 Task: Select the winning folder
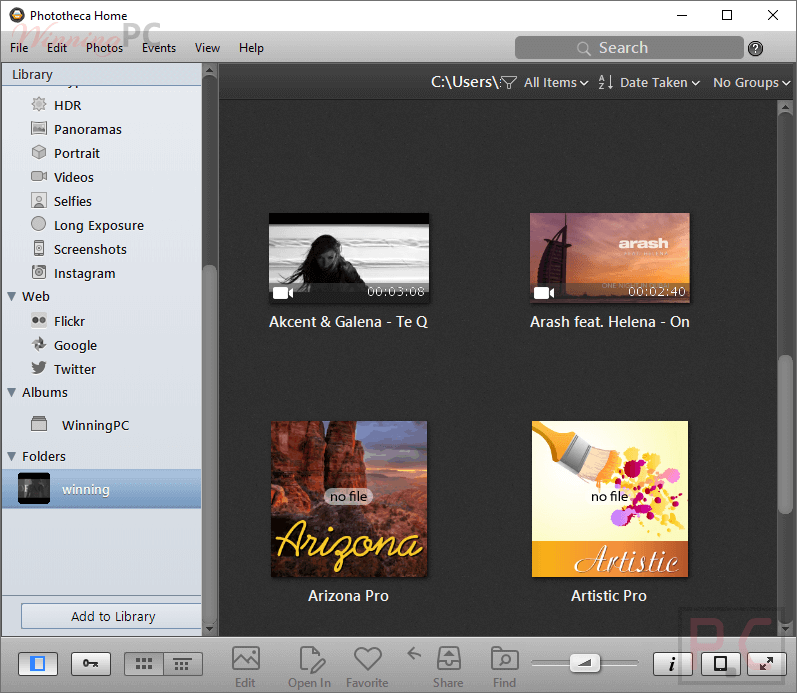point(102,489)
